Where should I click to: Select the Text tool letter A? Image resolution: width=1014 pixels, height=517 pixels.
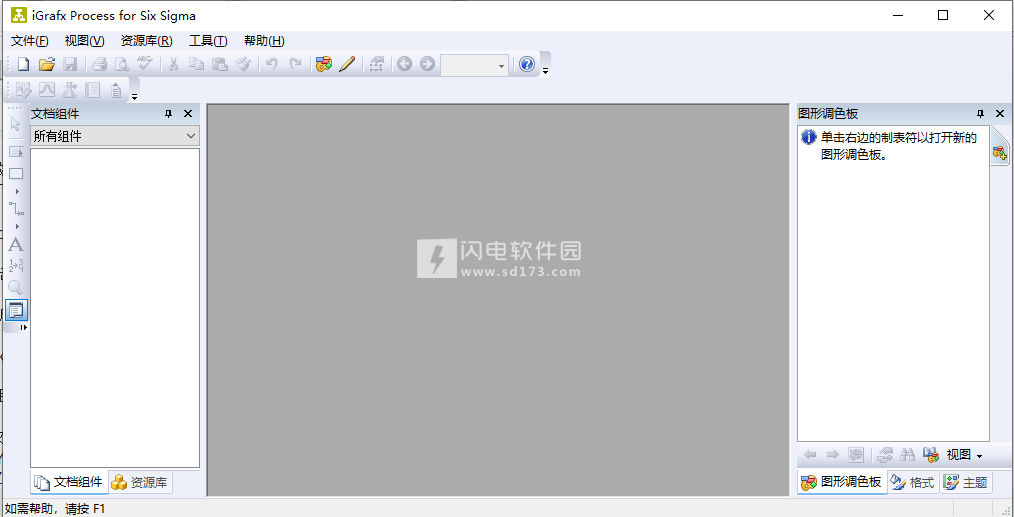(16, 245)
